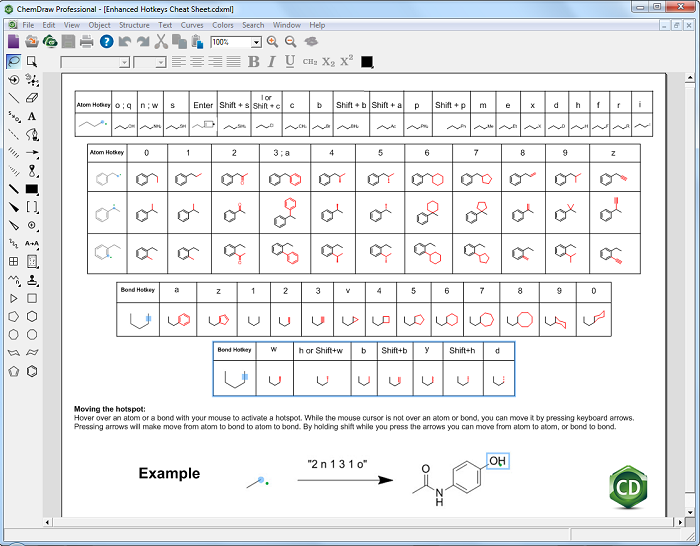Open the Structure menu

[x=134, y=24]
